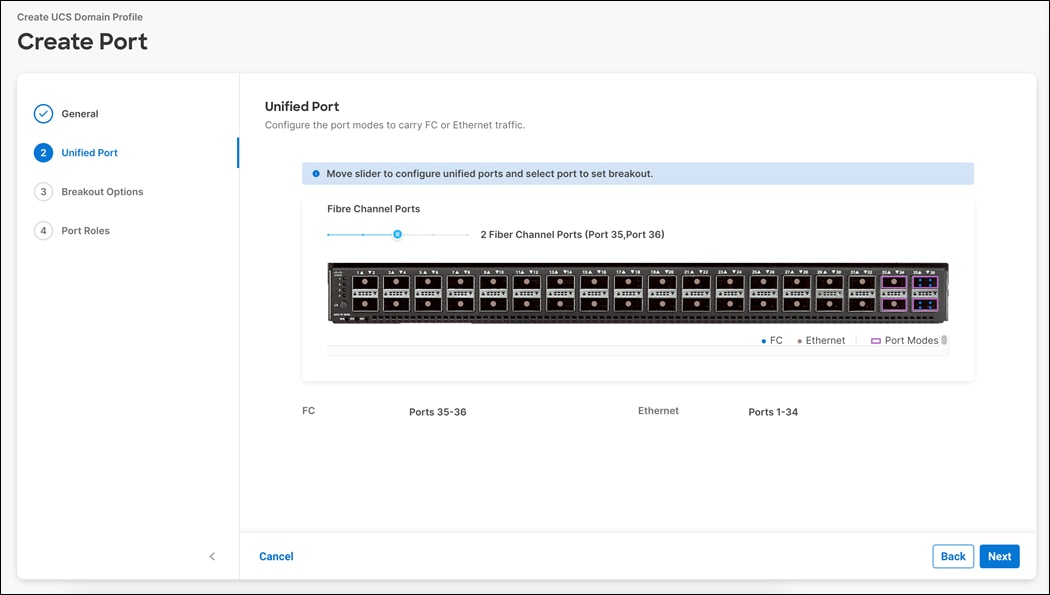Click the Back button
This screenshot has width=1050, height=595.
click(x=953, y=556)
